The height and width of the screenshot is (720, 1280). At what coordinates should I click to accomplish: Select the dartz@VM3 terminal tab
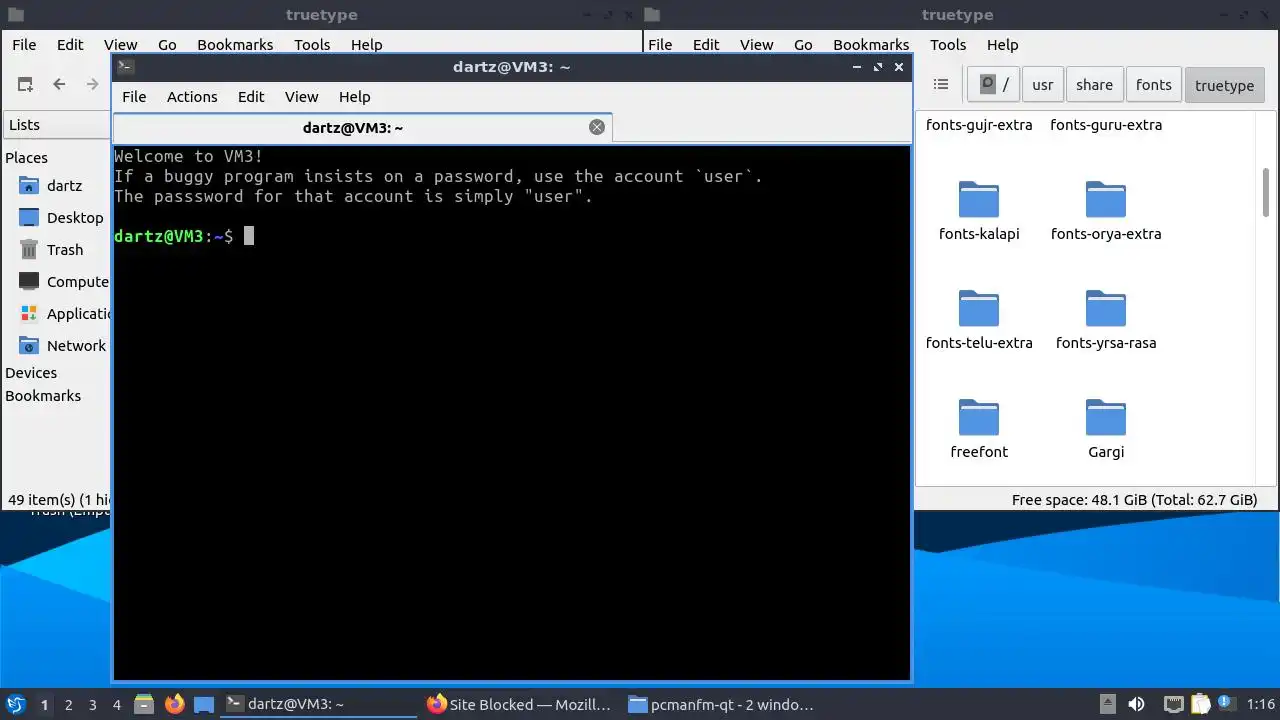pyautogui.click(x=362, y=128)
